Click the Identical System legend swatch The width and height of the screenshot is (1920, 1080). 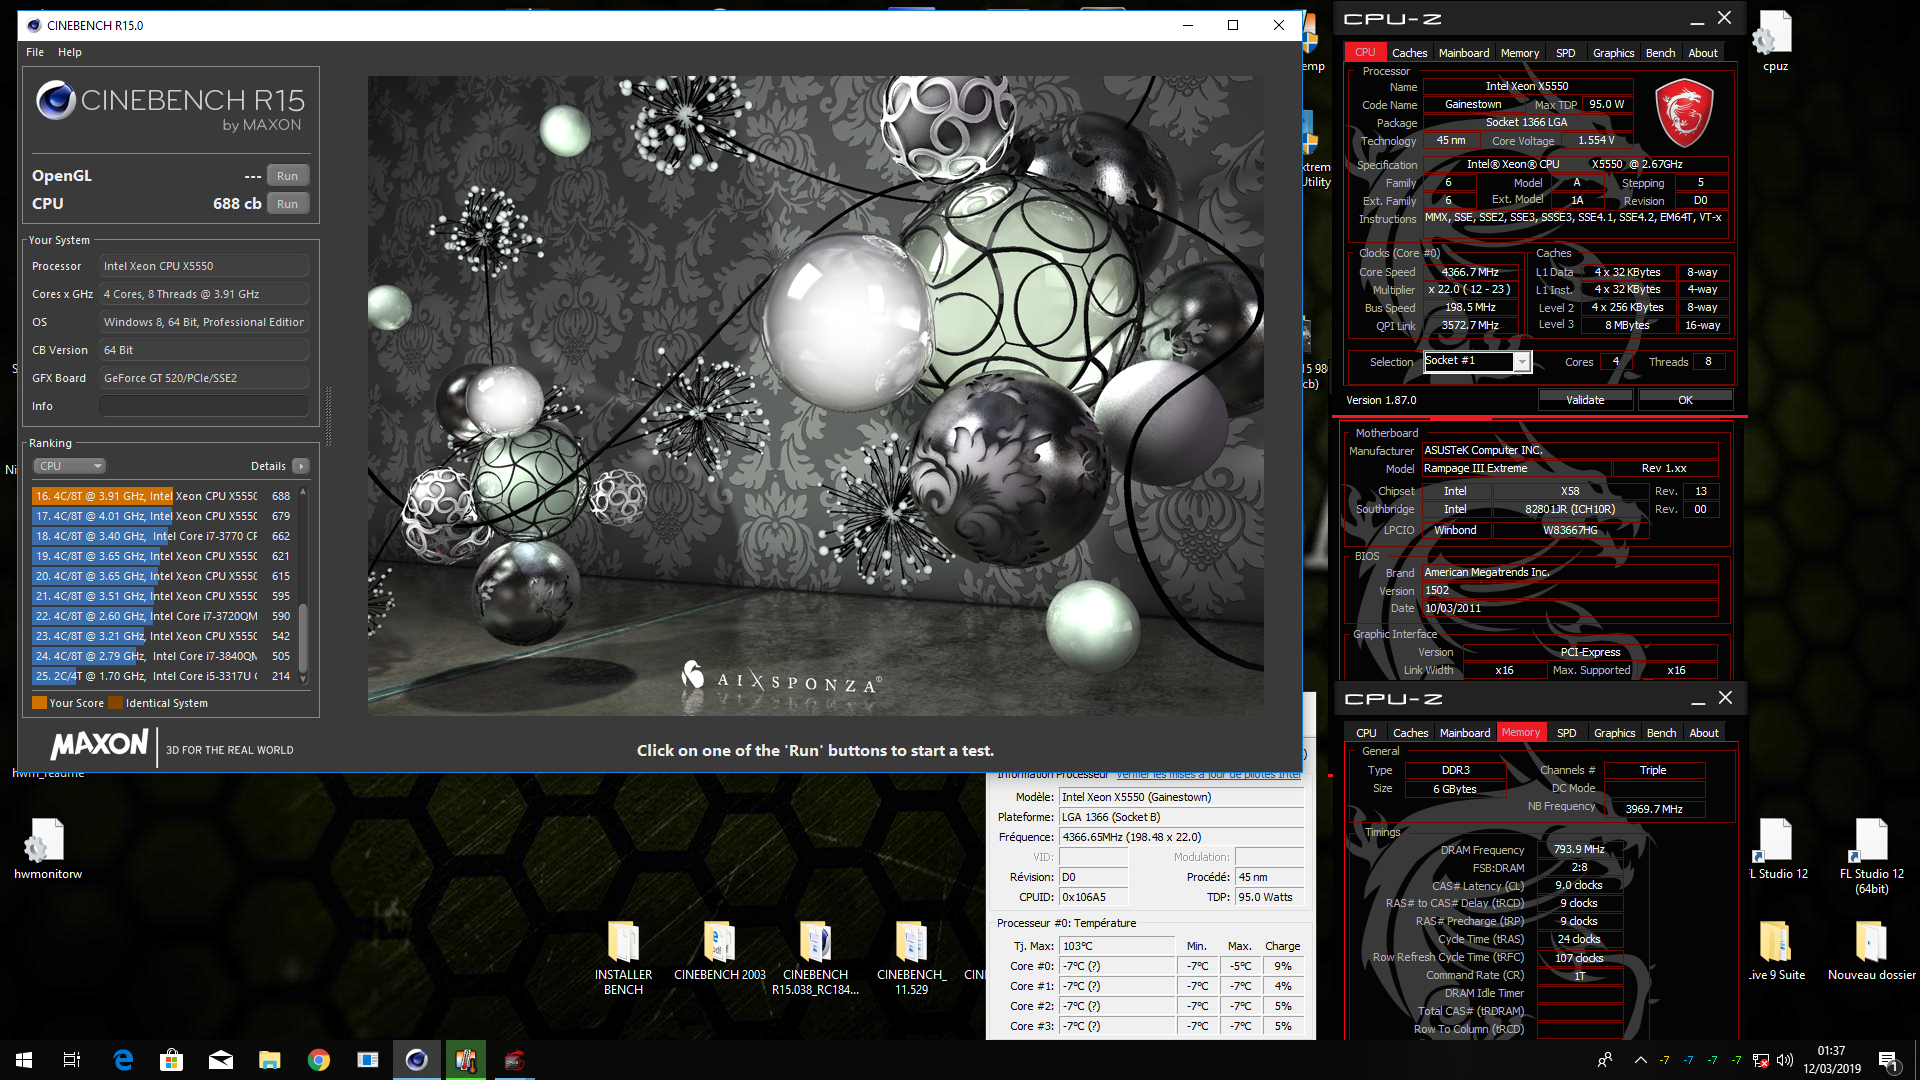point(116,703)
